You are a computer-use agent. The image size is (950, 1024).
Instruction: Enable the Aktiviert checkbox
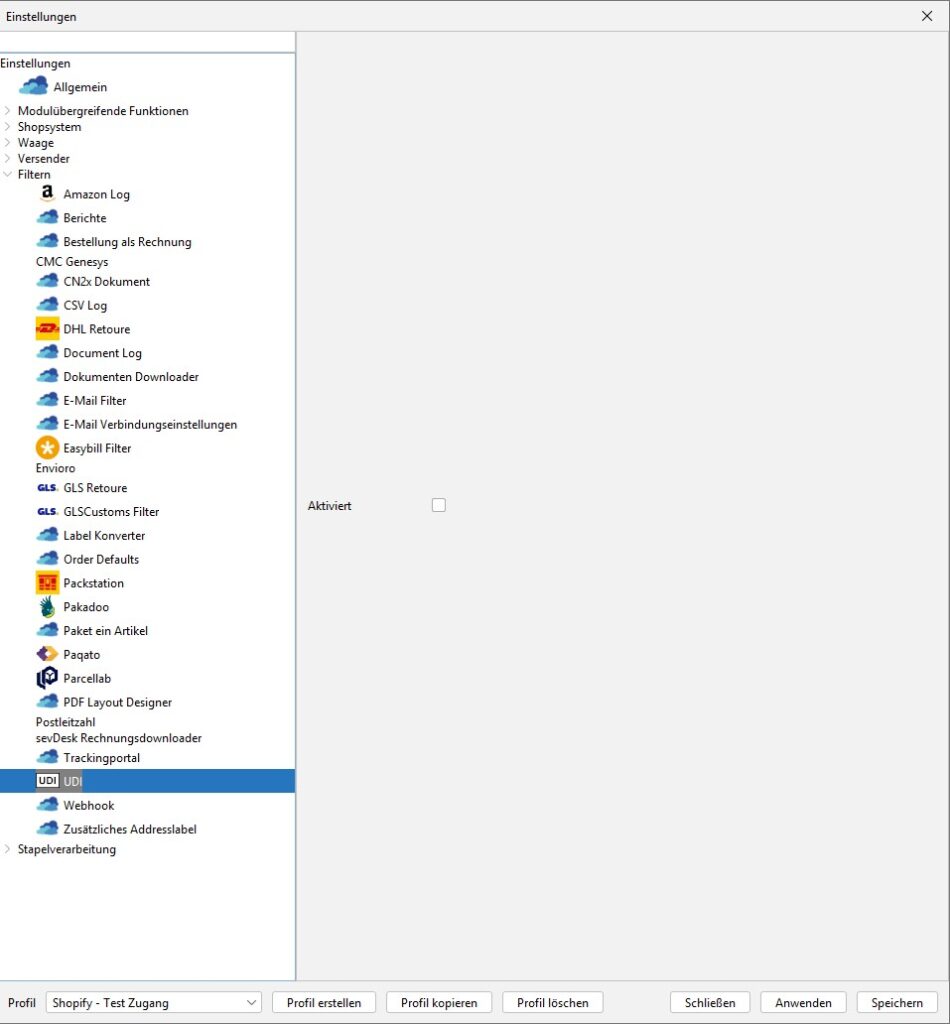[x=439, y=506]
